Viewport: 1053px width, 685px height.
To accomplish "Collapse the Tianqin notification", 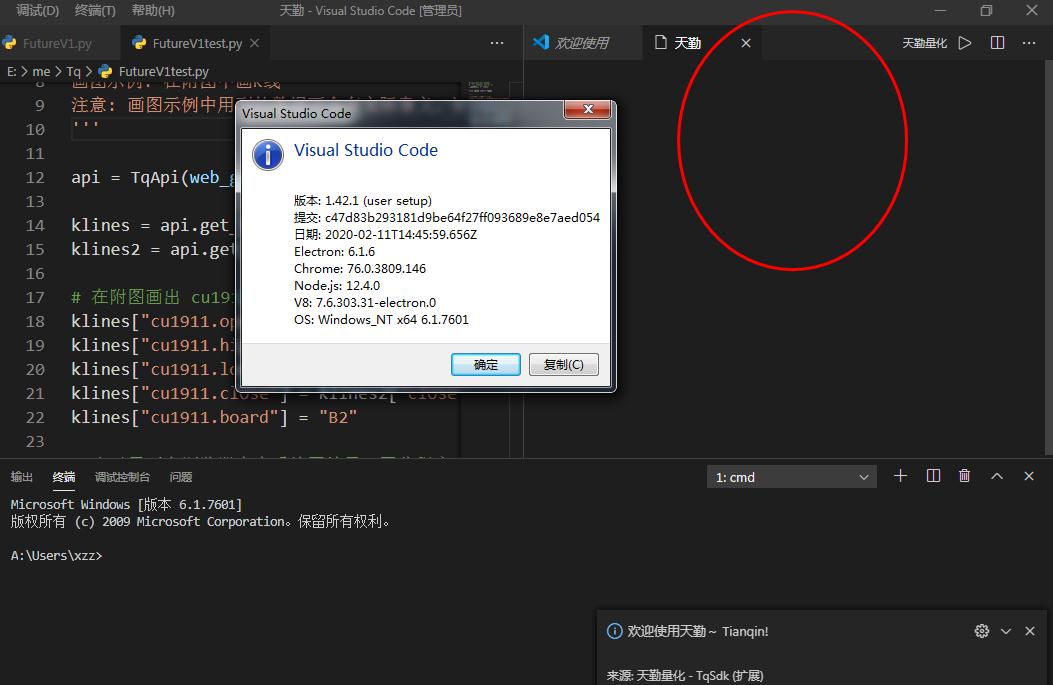I will 1006,631.
